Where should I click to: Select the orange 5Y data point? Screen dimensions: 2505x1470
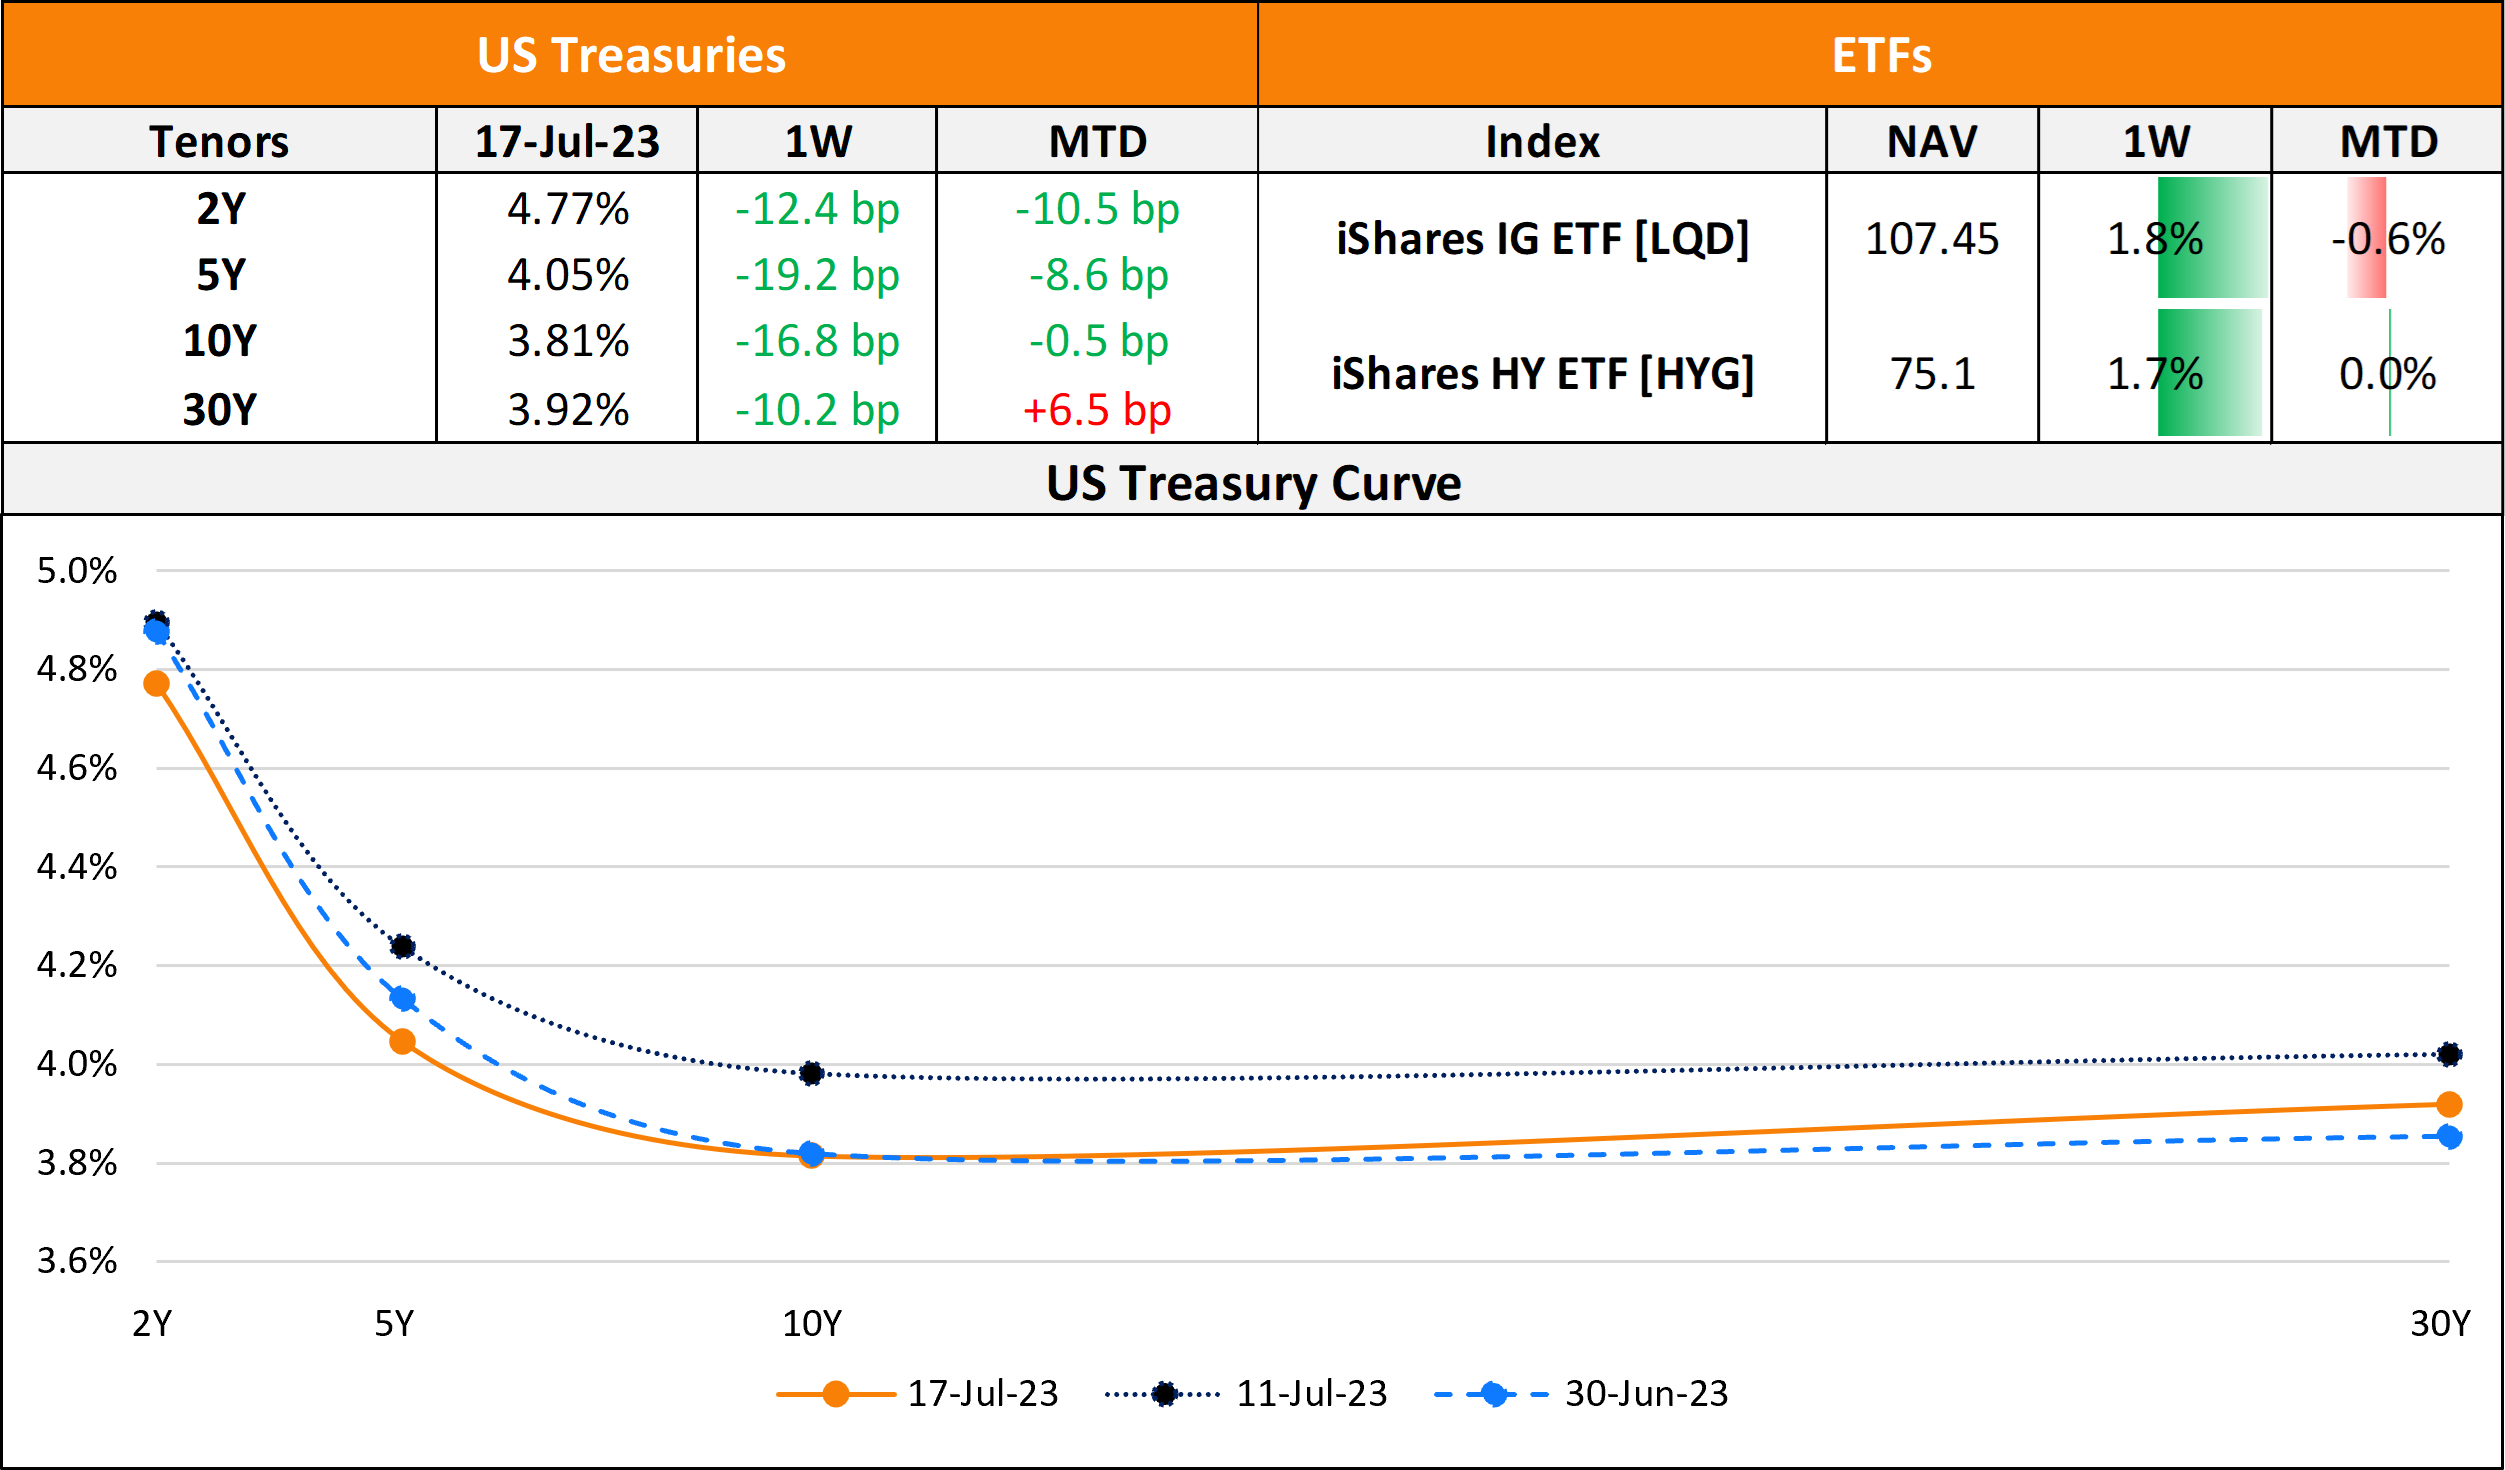click(x=402, y=1042)
